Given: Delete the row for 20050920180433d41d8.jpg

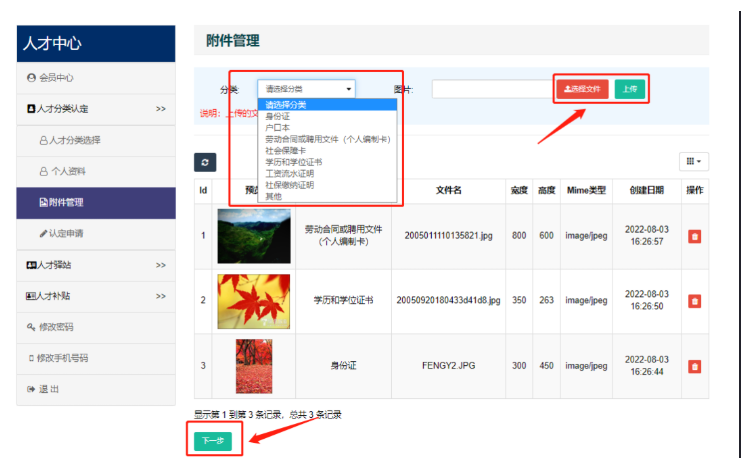Looking at the screenshot, I should click(x=694, y=301).
